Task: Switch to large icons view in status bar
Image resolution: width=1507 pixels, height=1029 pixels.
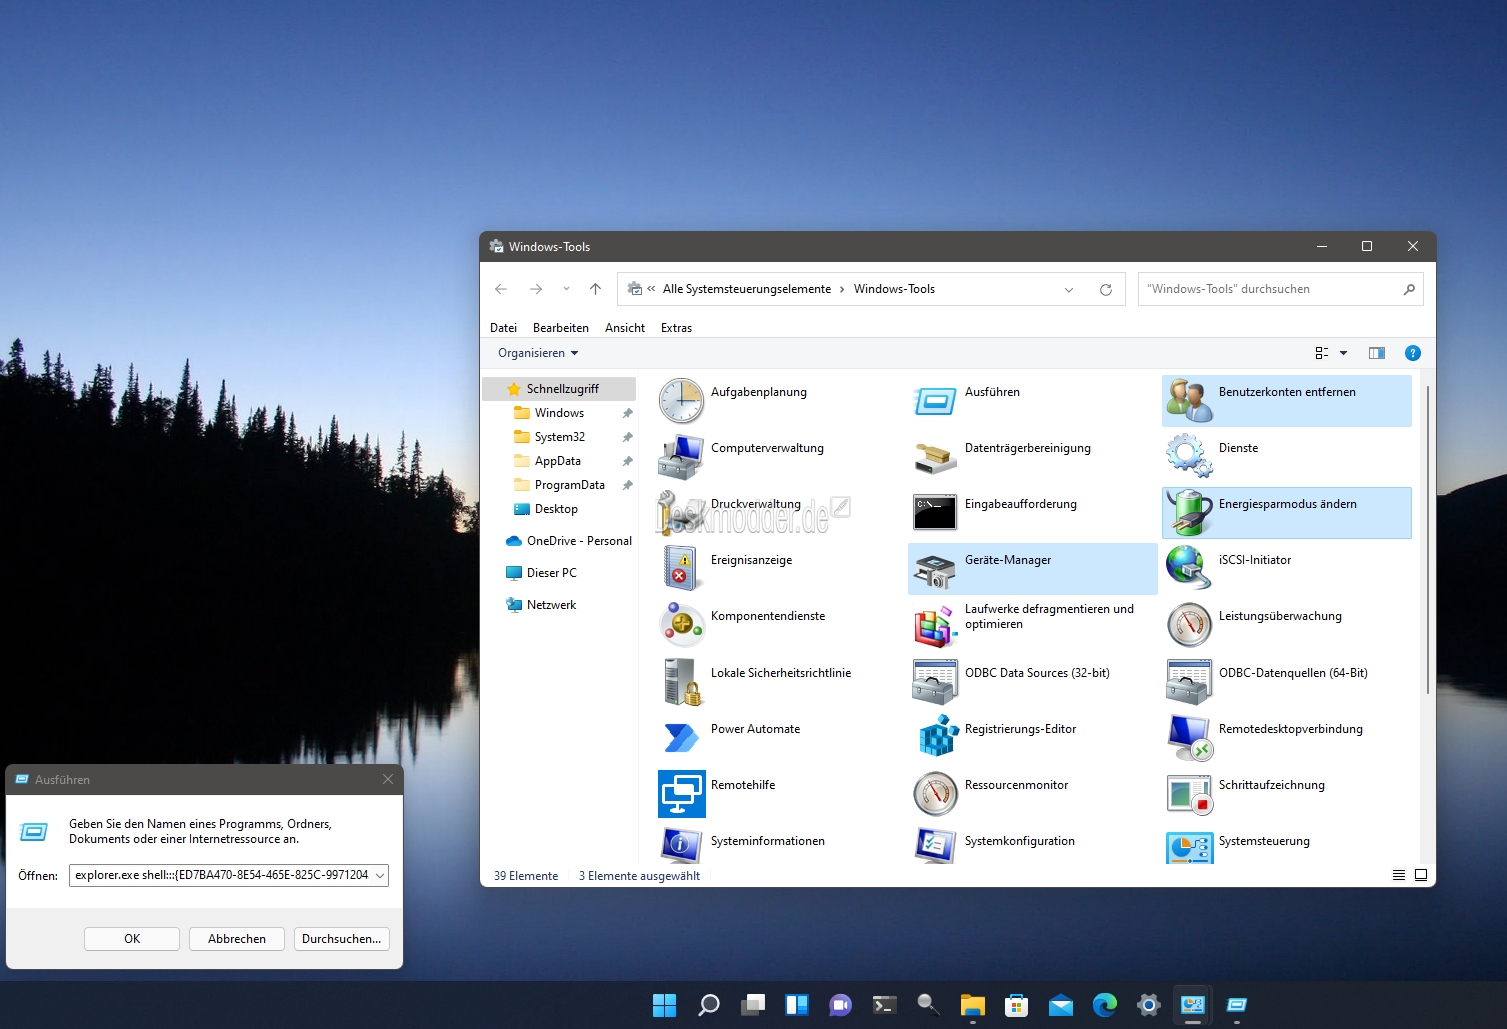Action: (1420, 875)
